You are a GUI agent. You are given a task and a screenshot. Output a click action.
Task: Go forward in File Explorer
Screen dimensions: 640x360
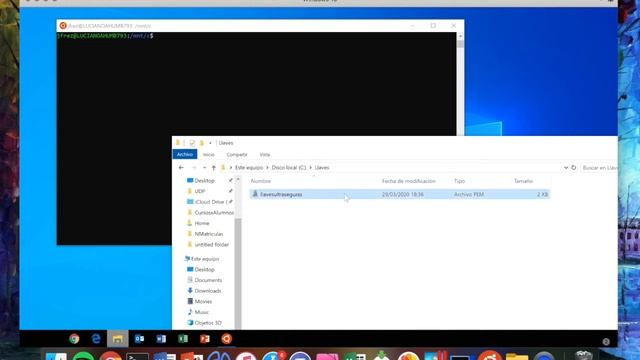pos(194,168)
